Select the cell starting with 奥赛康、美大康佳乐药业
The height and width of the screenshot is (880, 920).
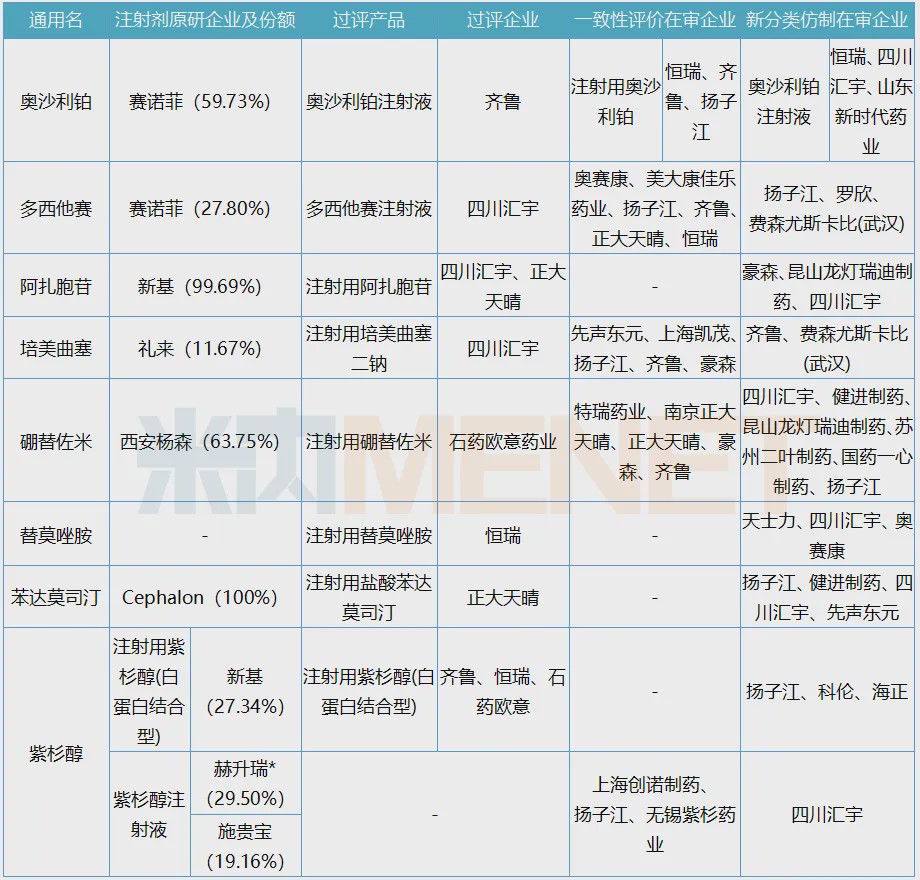click(x=655, y=208)
